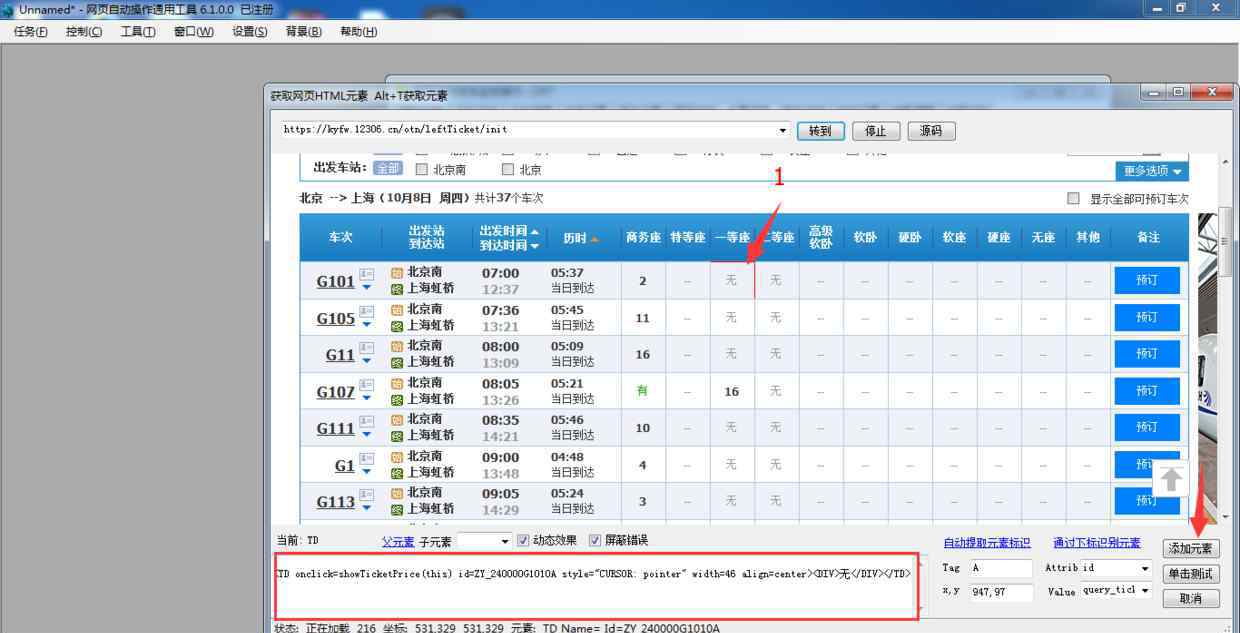This screenshot has height=633, width=1240.
Task: Check the 北京南 departure station box
Action: tap(421, 170)
